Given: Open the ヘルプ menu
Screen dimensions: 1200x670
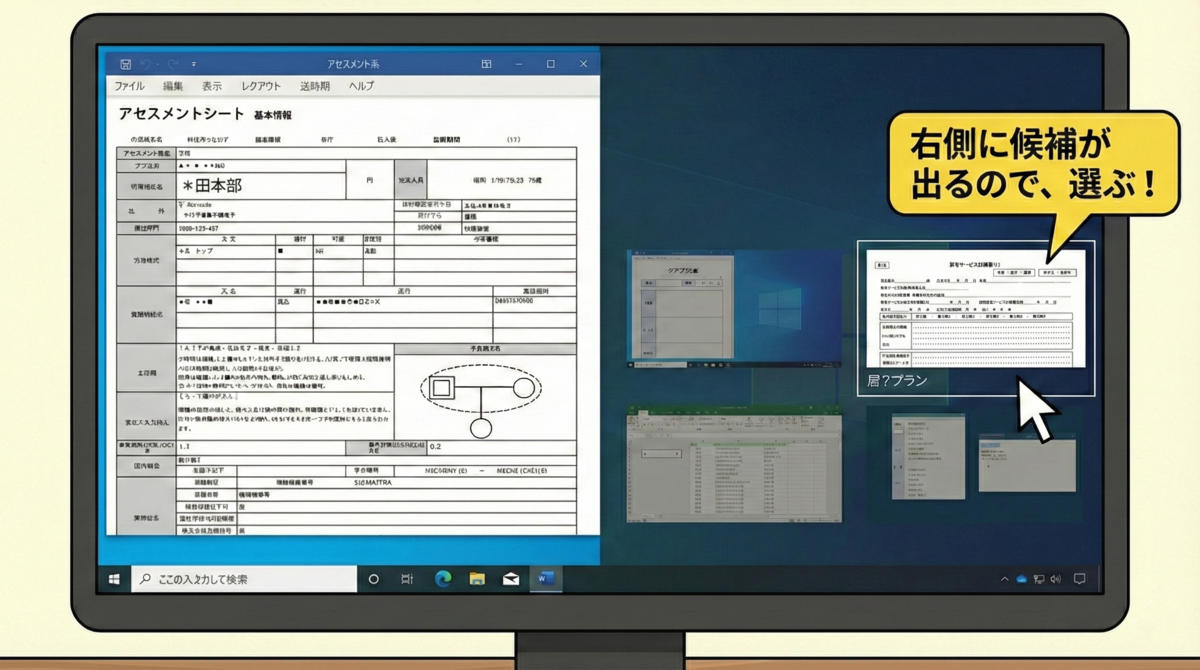Looking at the screenshot, I should point(361,87).
